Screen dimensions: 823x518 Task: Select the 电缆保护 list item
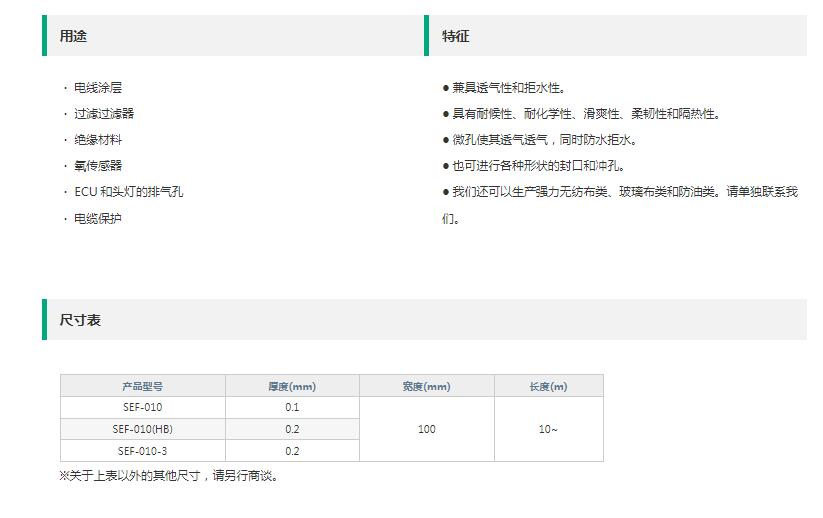pos(98,218)
